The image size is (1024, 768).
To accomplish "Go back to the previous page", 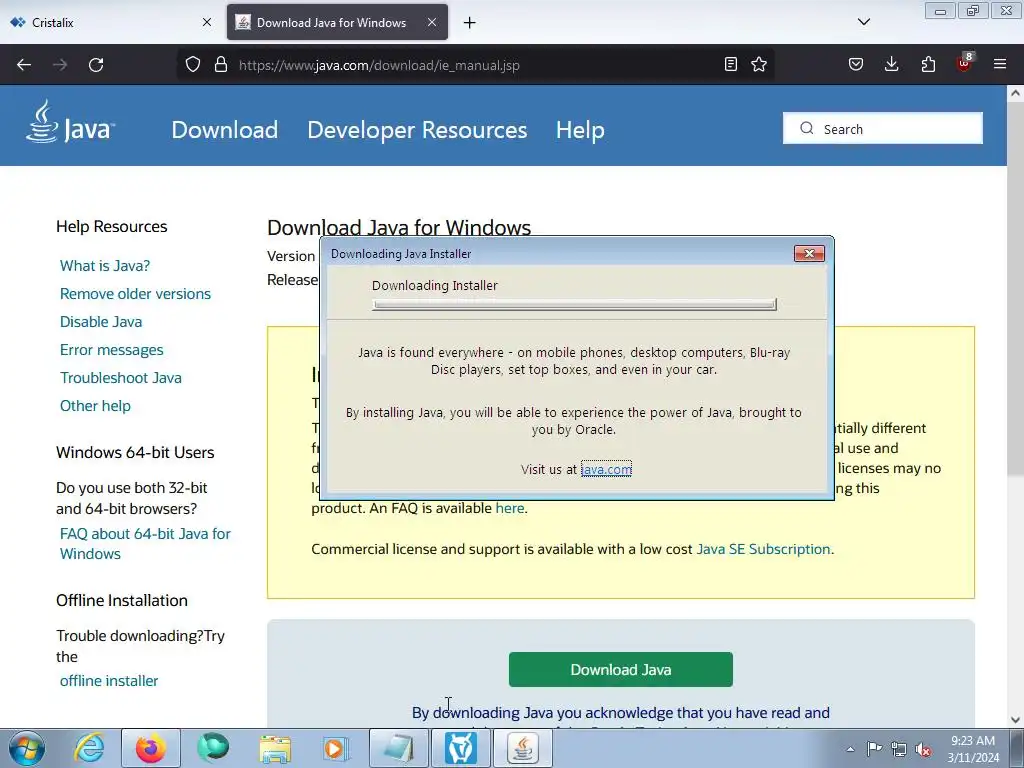I will point(24,65).
